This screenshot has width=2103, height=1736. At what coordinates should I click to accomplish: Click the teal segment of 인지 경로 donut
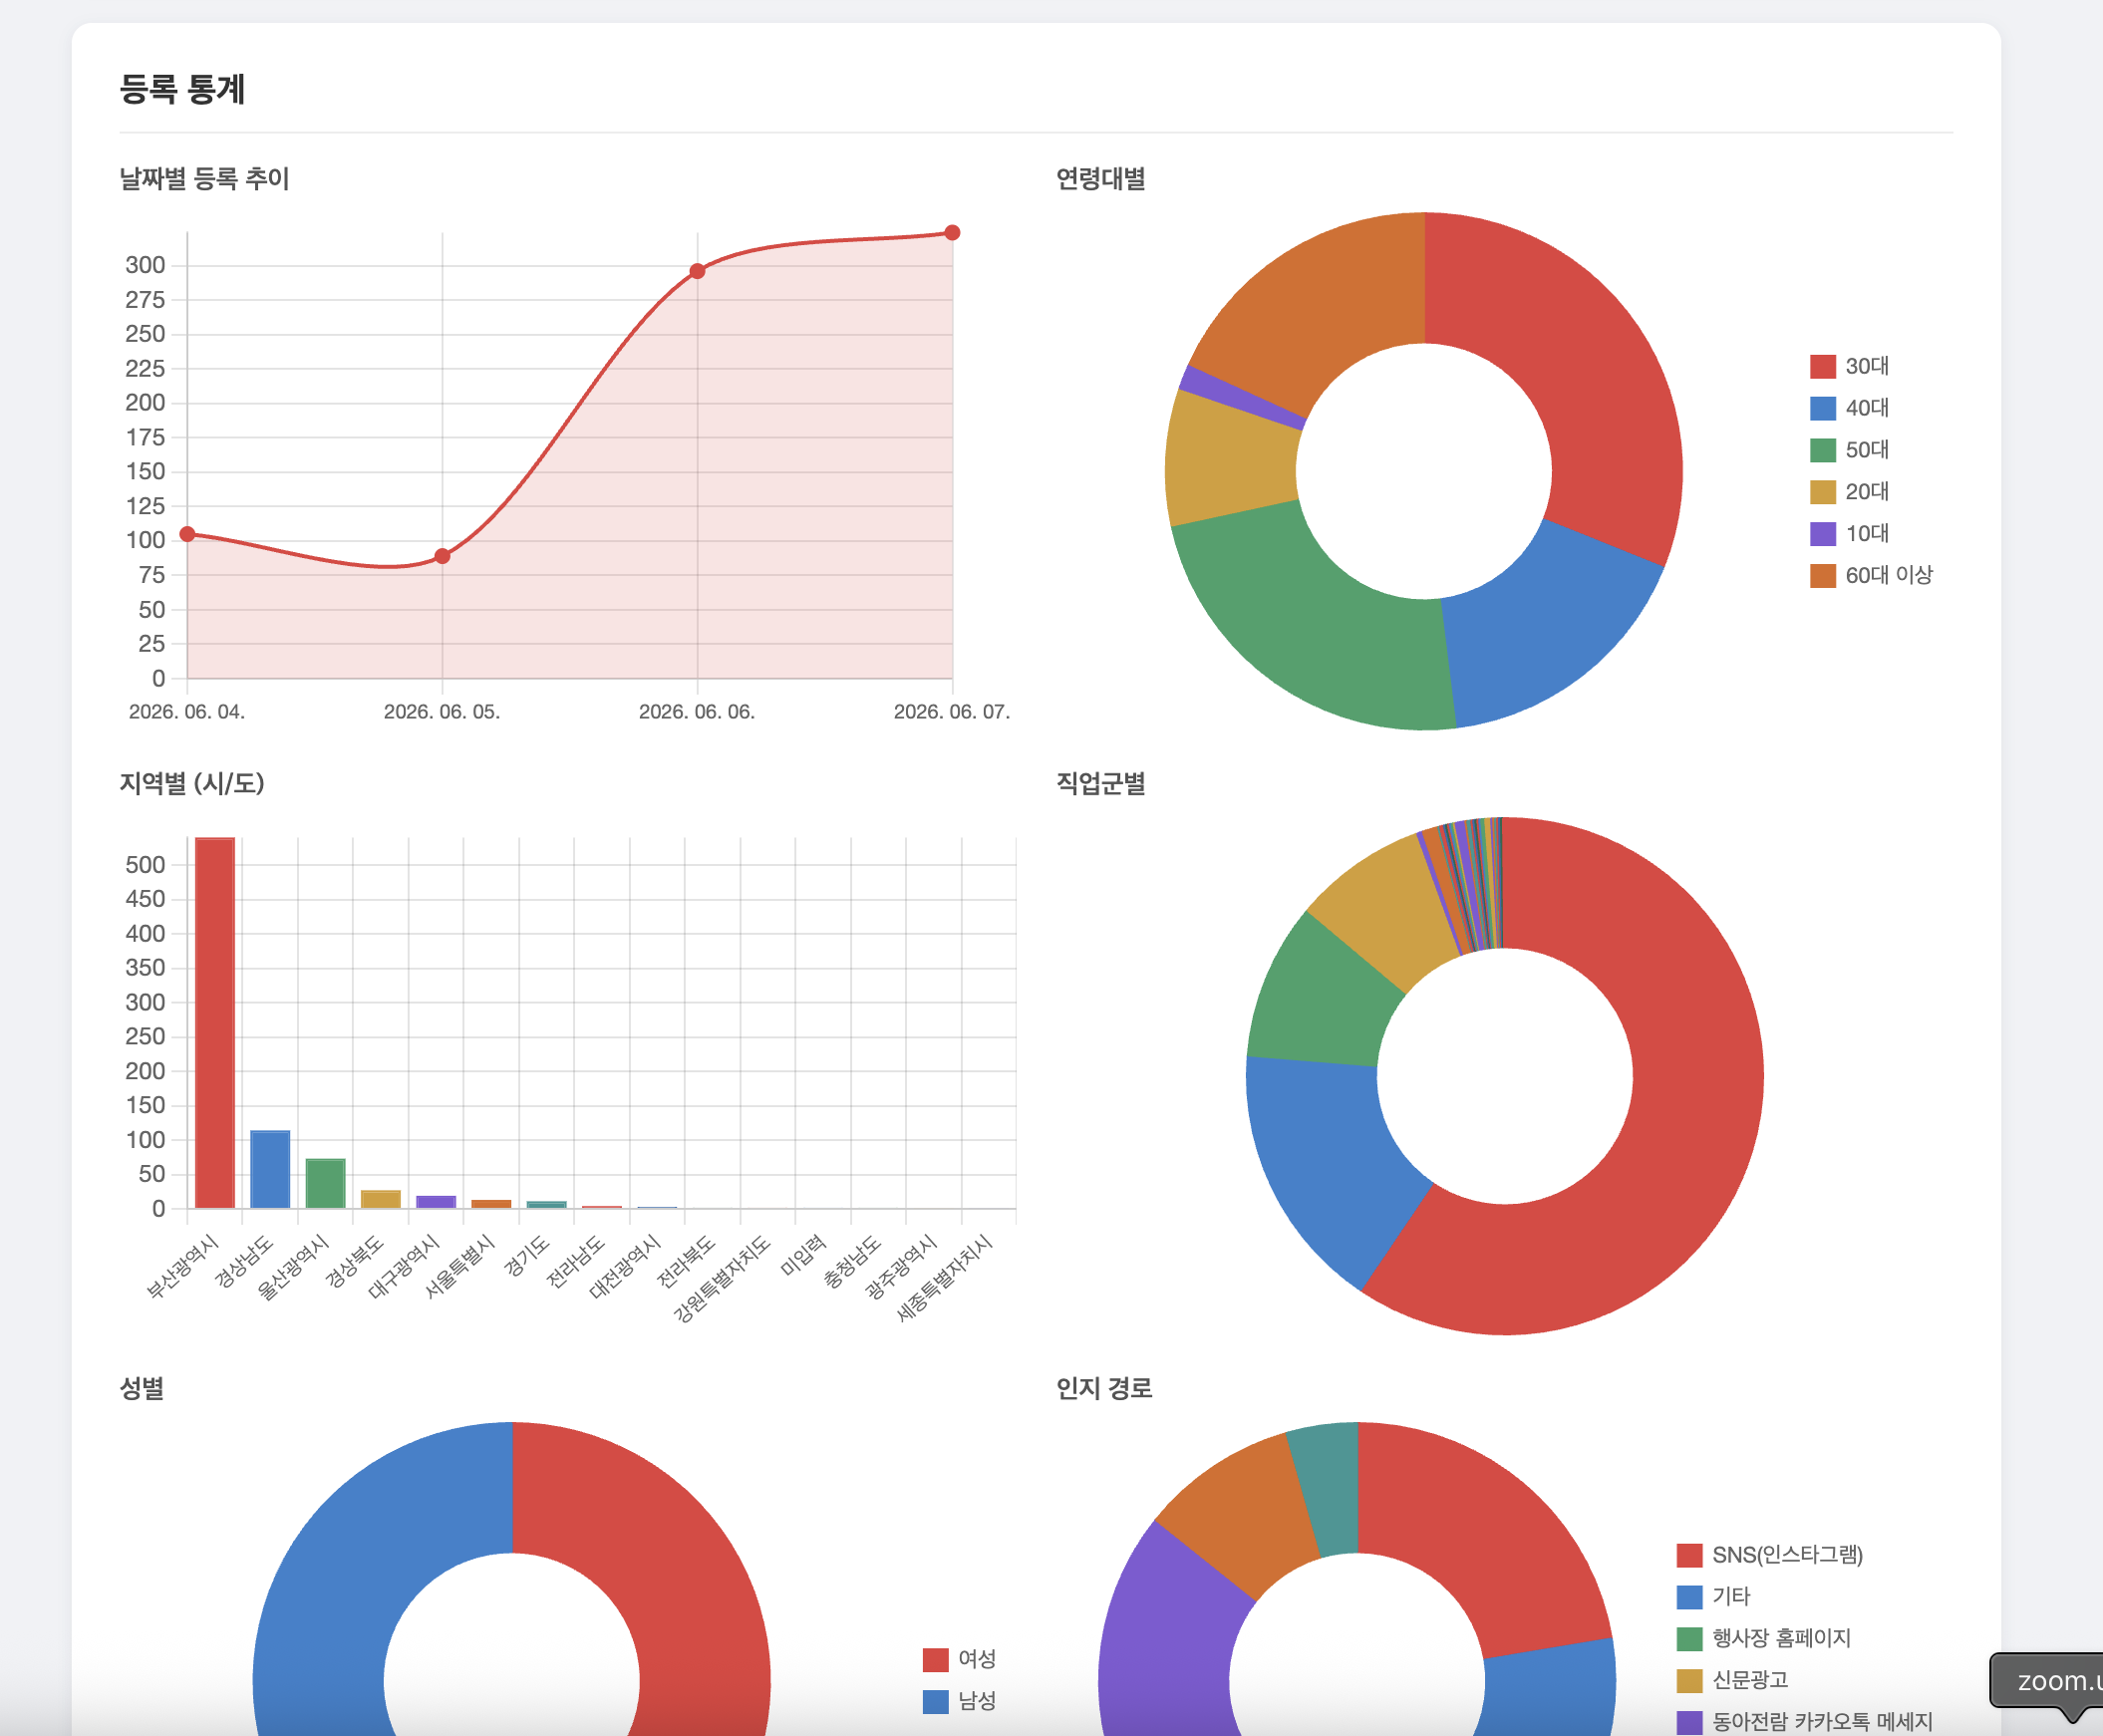tap(1330, 1488)
